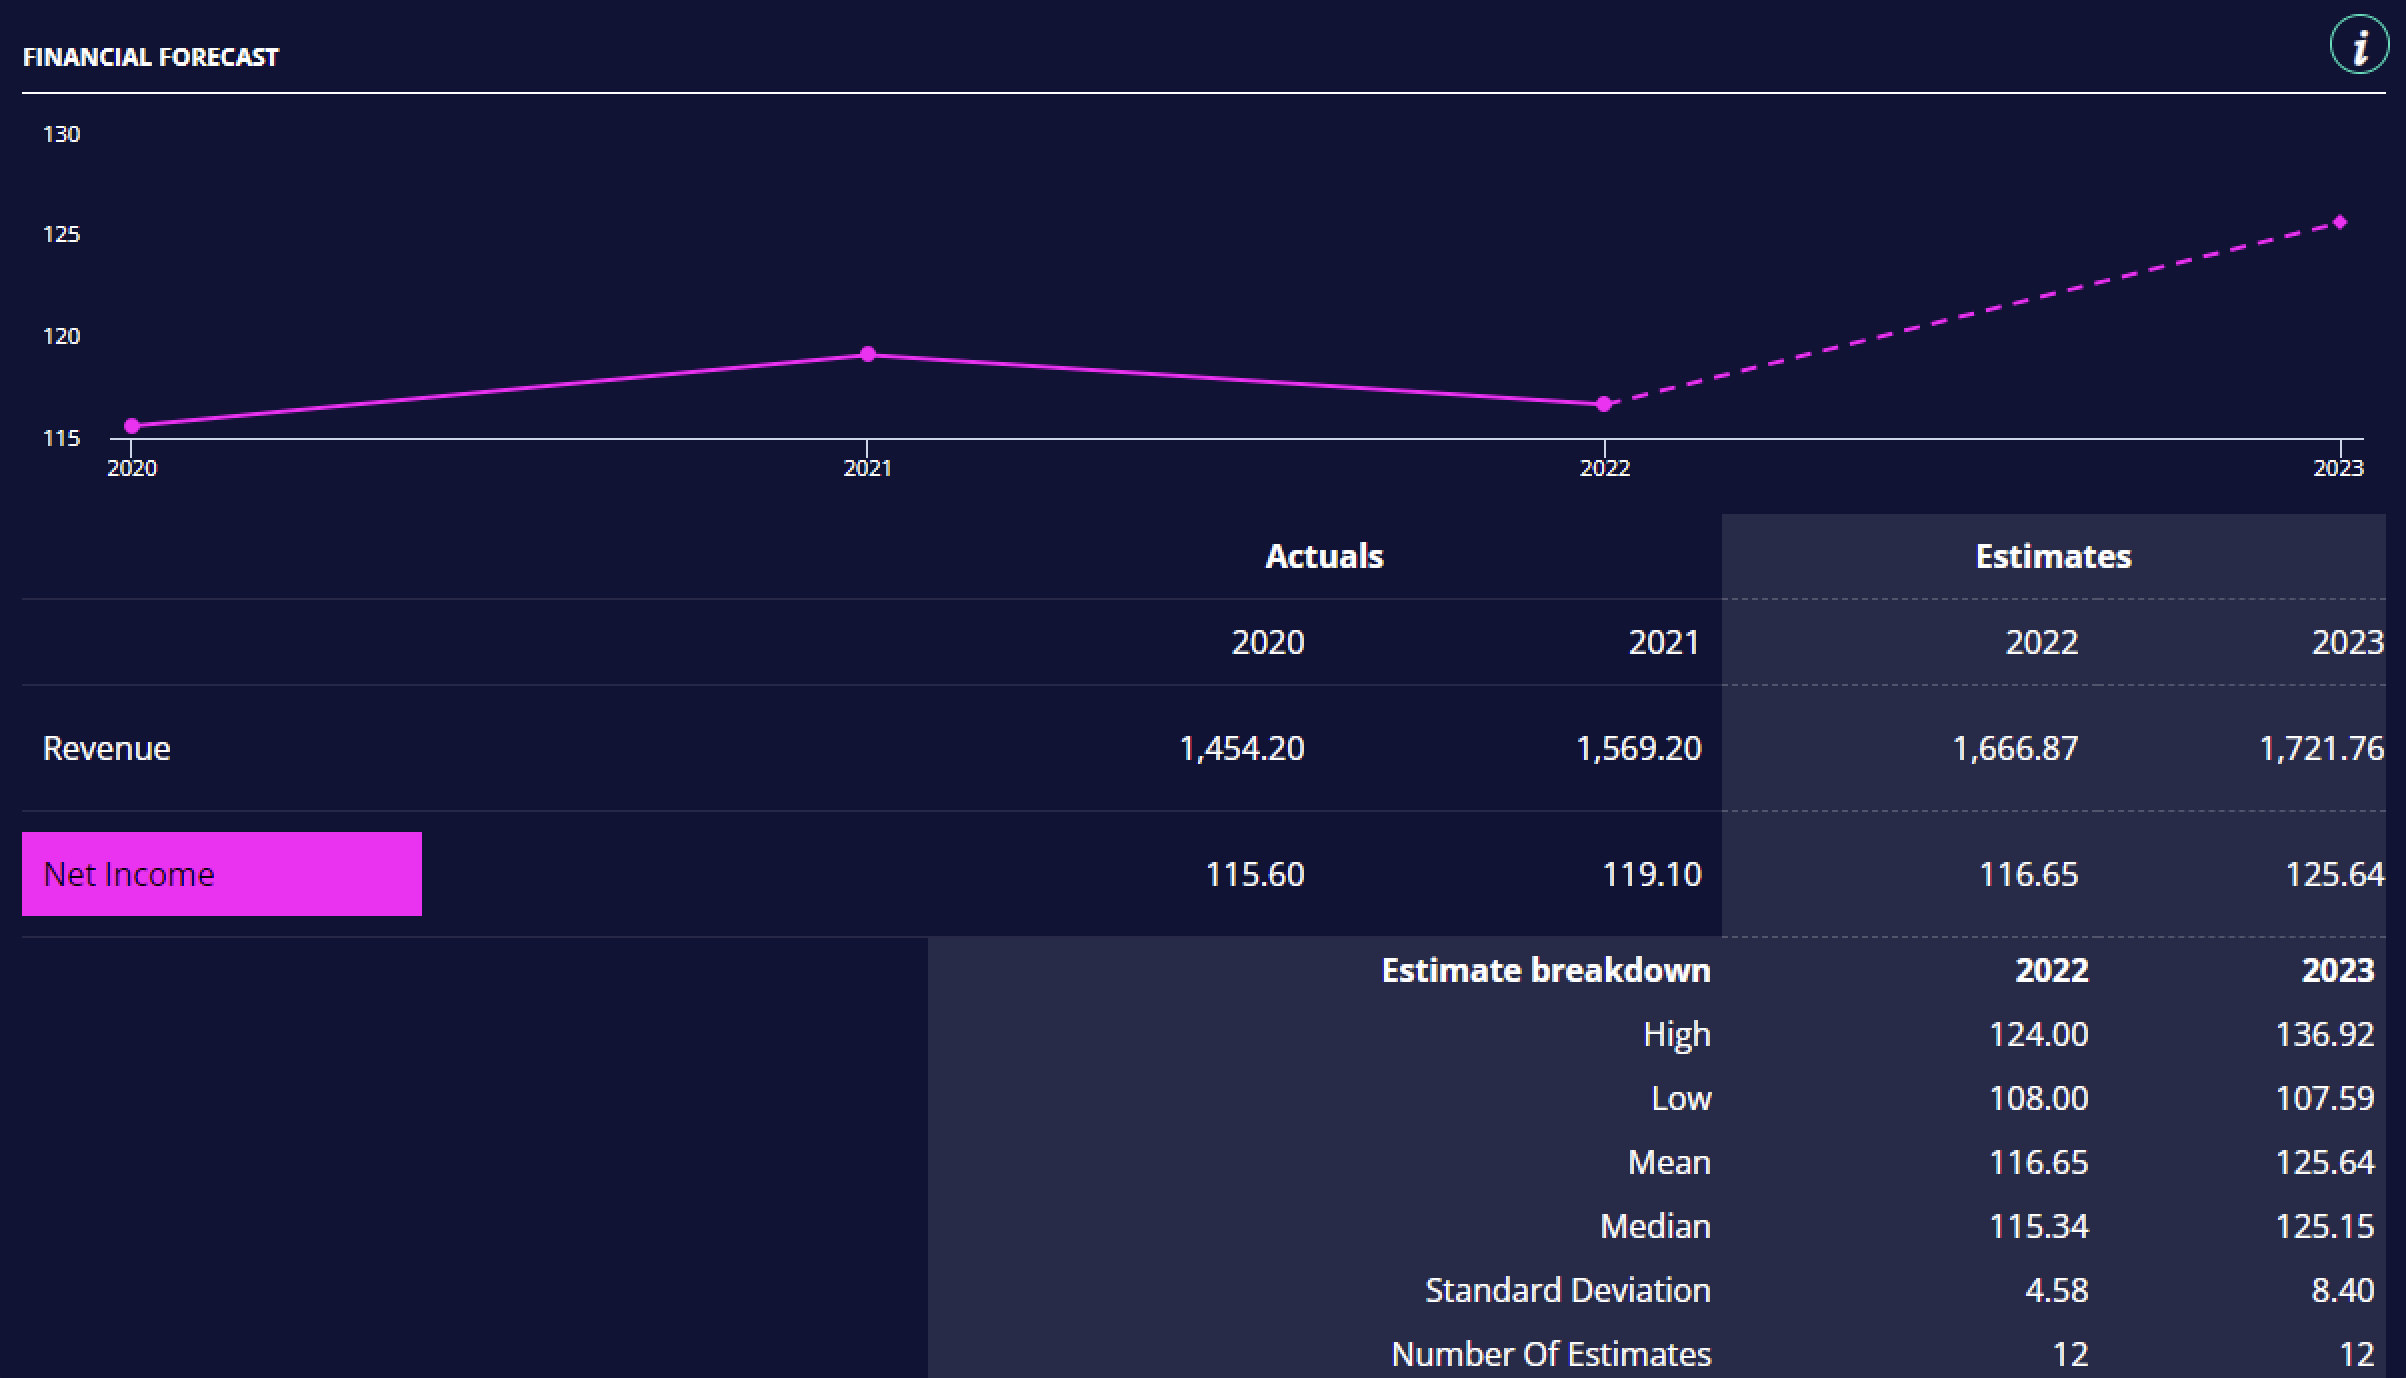The height and width of the screenshot is (1378, 2406).
Task: Click the Estimates column header
Action: [2052, 556]
